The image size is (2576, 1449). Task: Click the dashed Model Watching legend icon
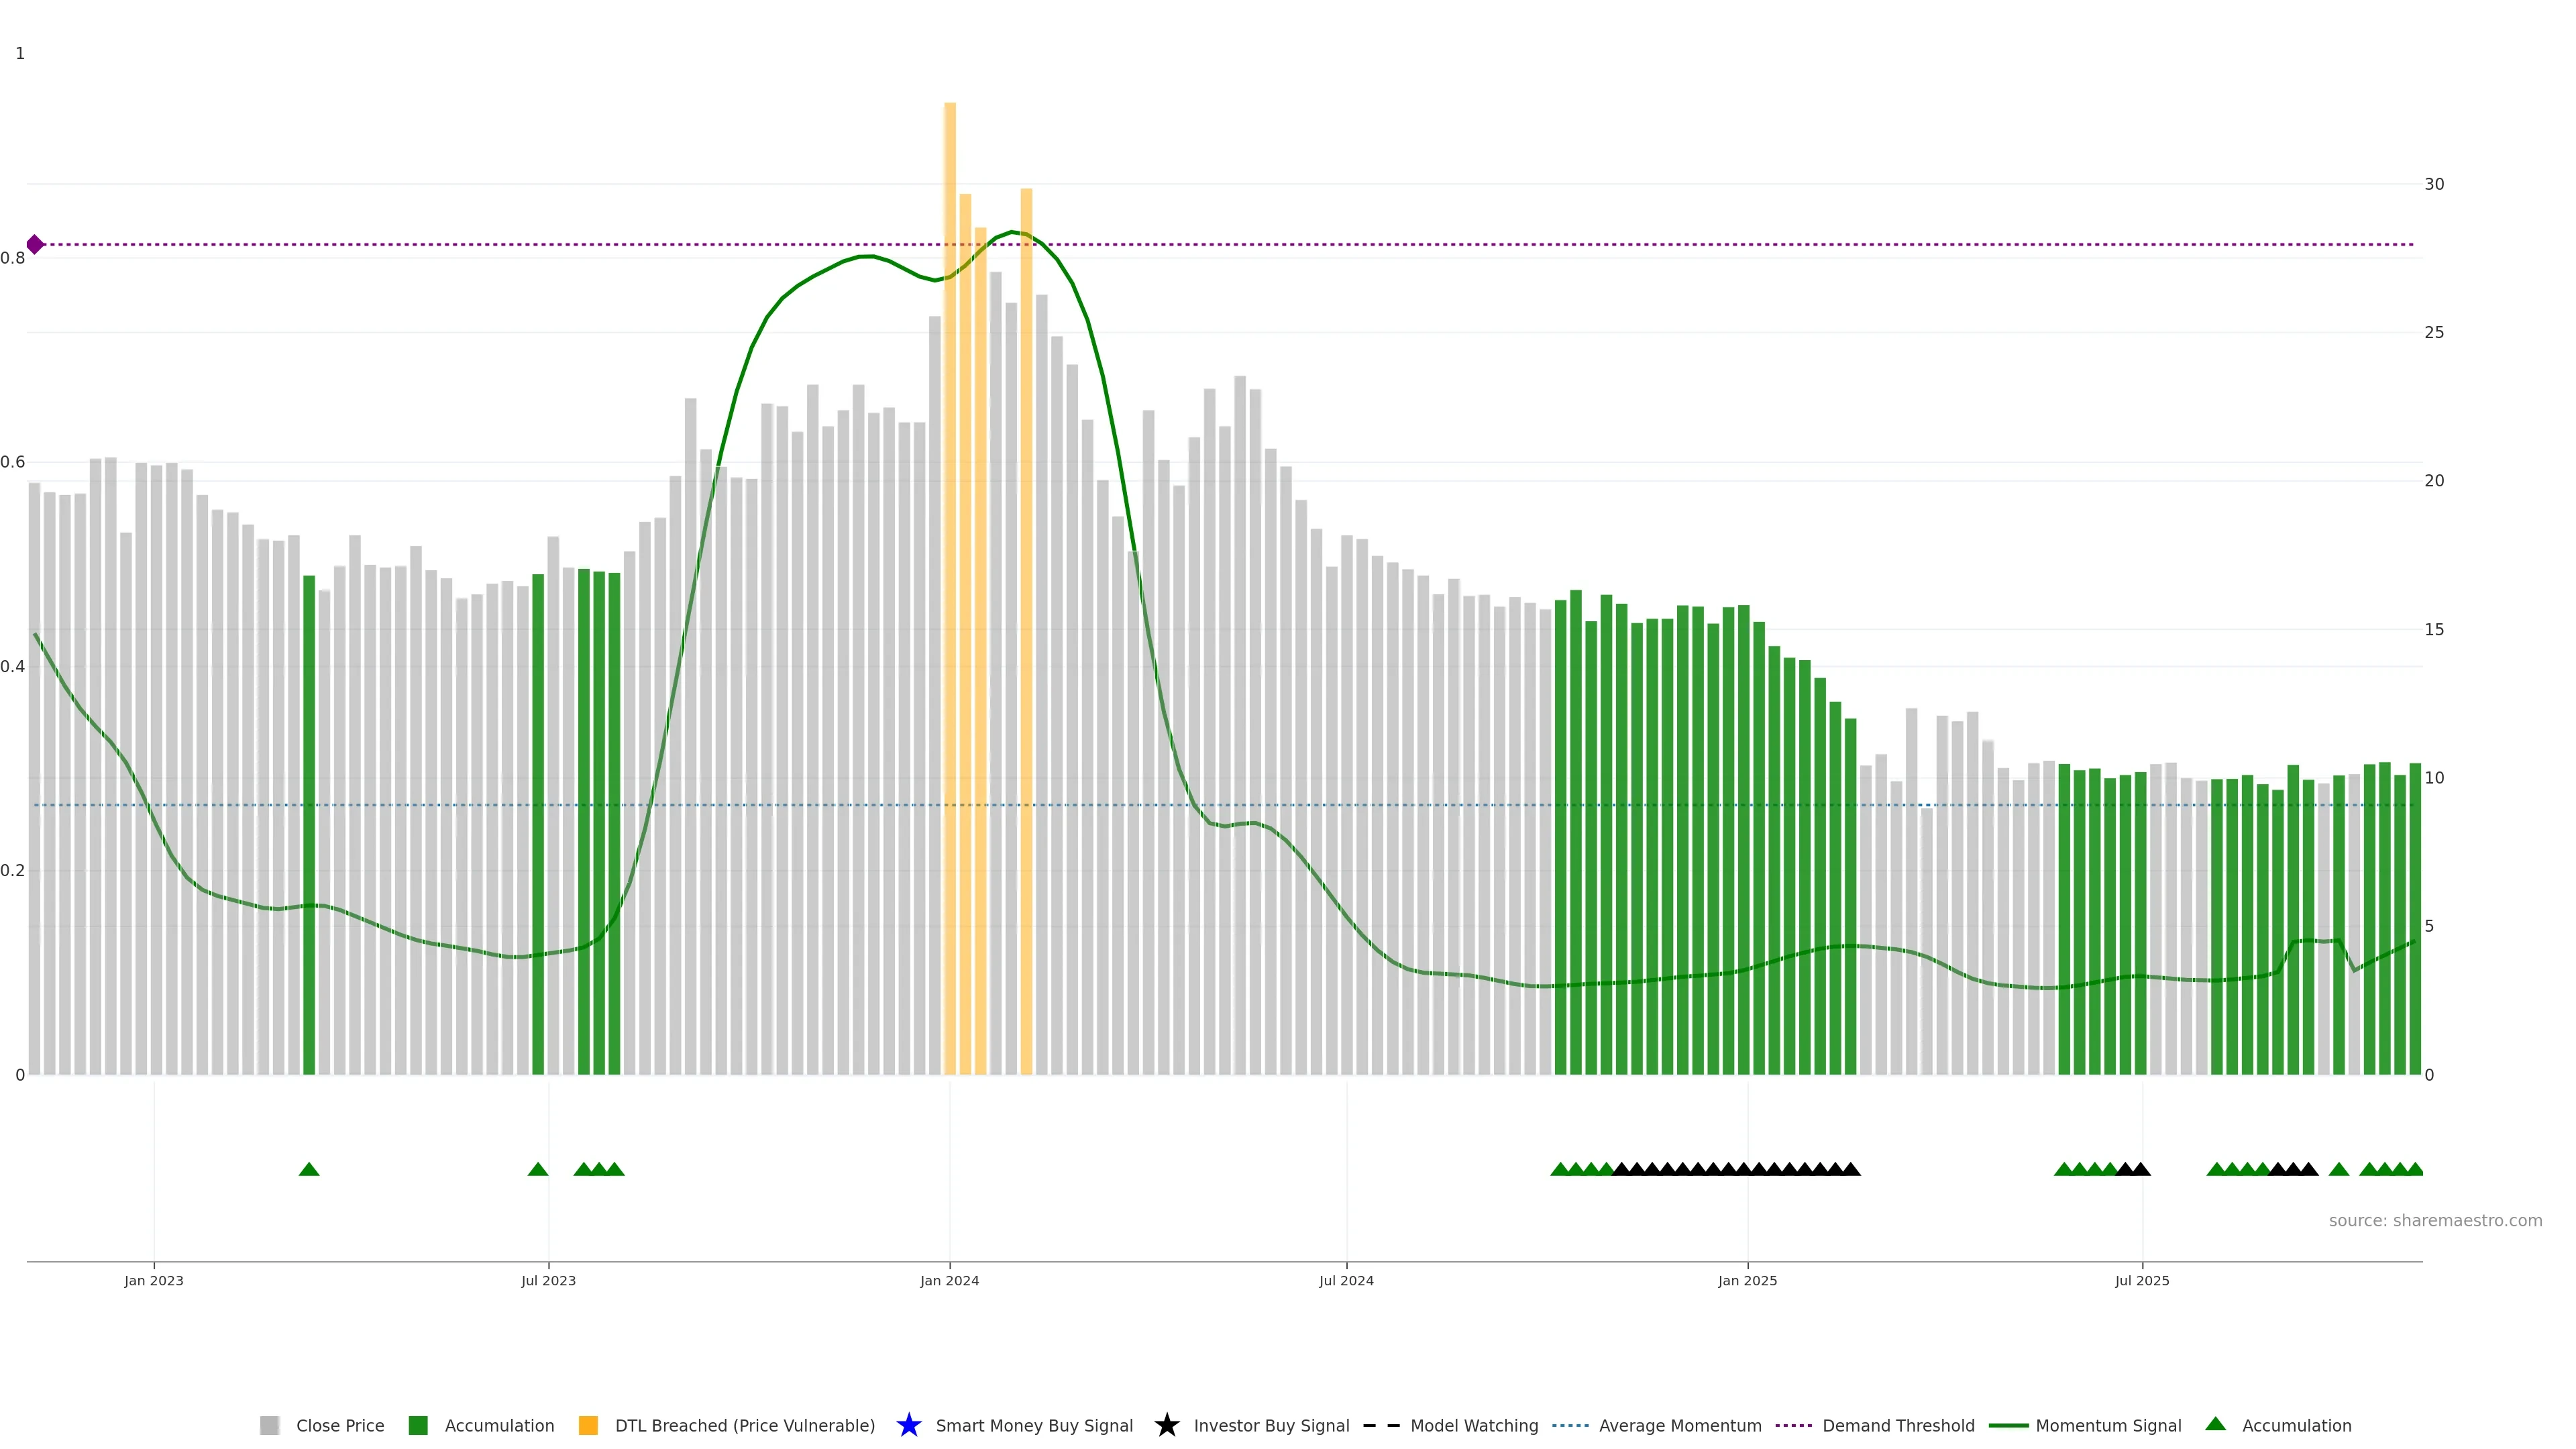click(x=1381, y=1425)
